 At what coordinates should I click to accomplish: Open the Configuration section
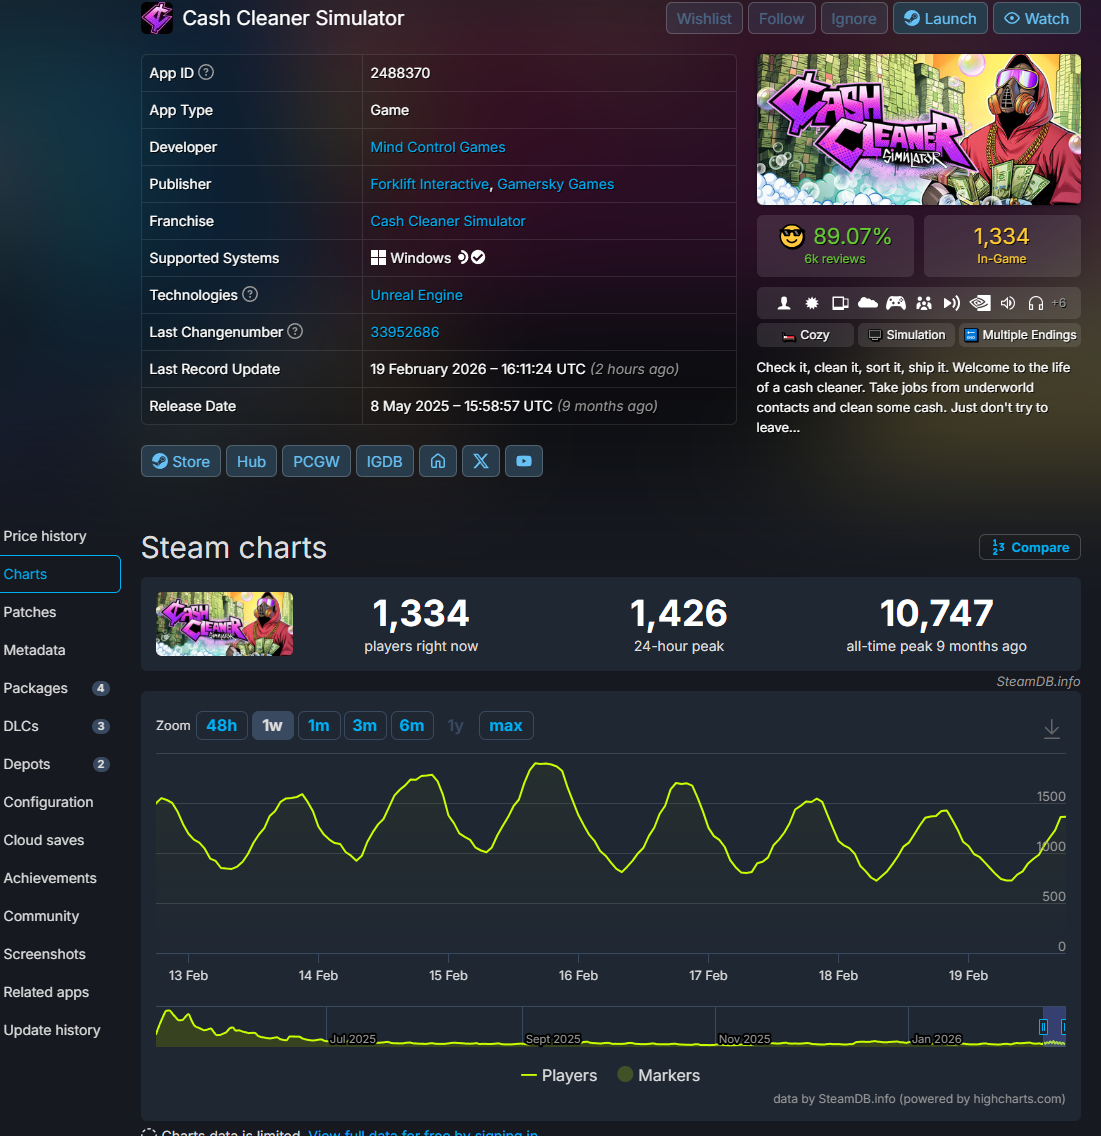[49, 802]
